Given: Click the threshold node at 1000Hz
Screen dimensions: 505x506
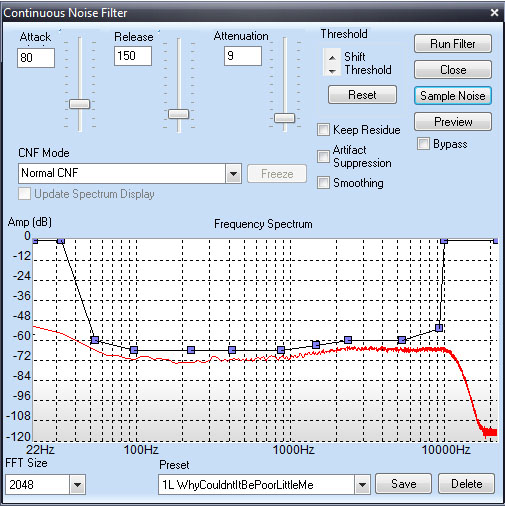Looking at the screenshot, I should (x=281, y=350).
